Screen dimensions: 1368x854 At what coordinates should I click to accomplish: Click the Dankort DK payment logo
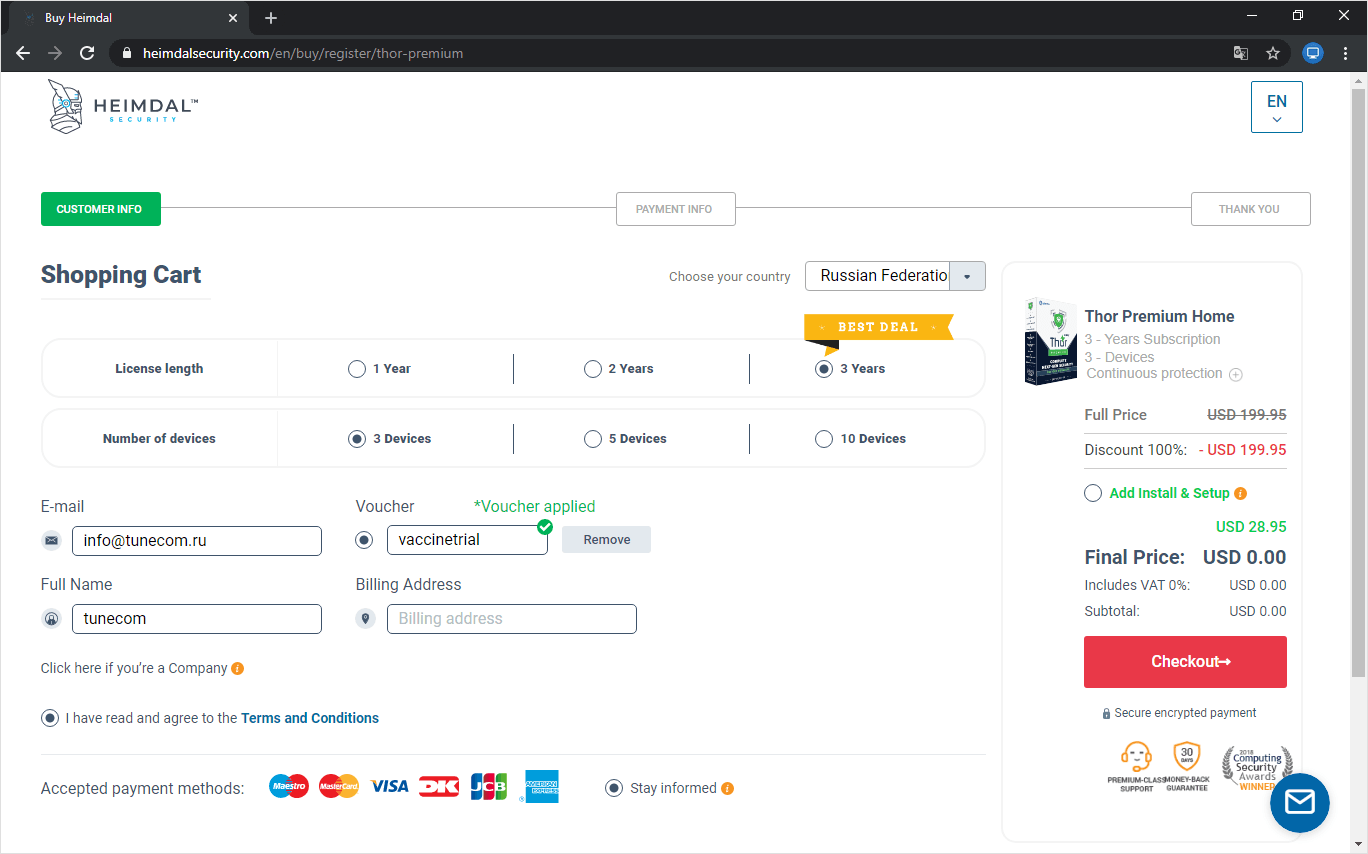(439, 787)
